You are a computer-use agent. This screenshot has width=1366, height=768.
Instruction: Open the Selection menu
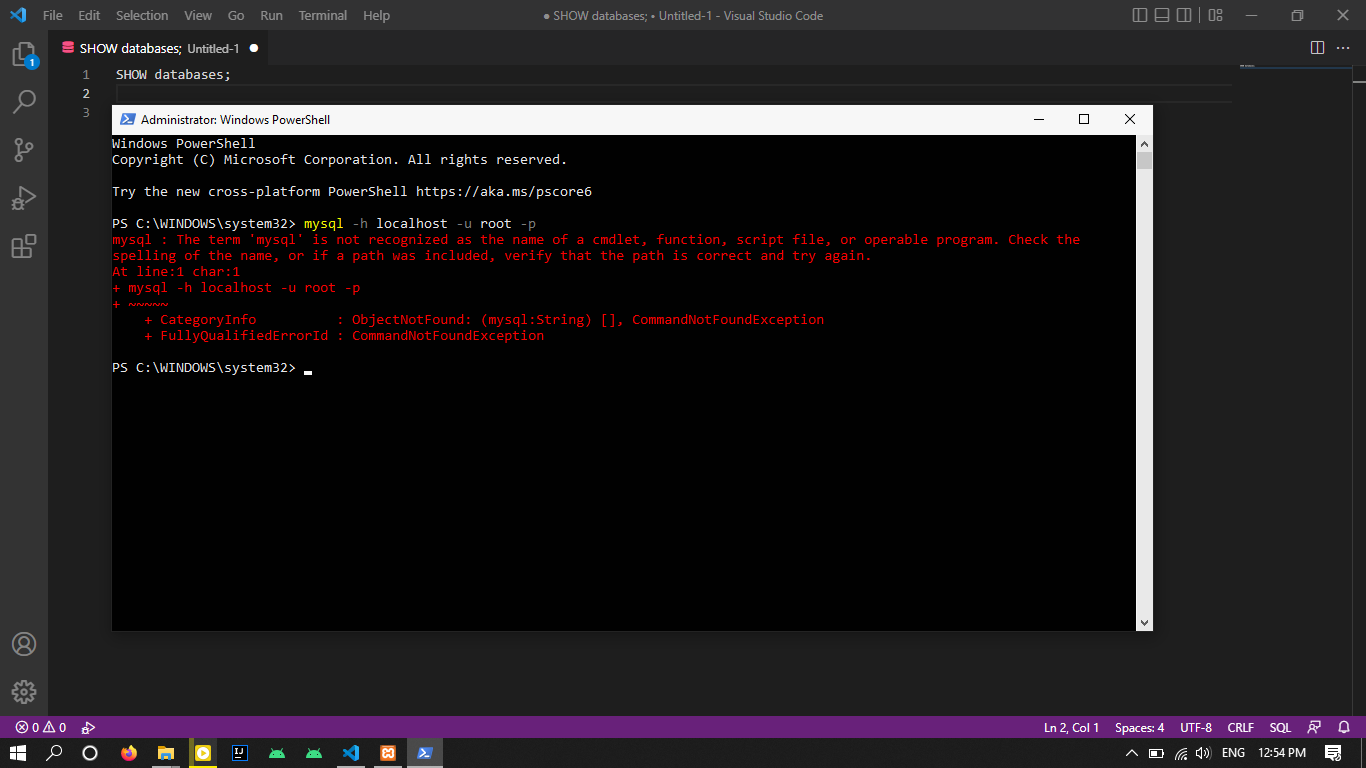click(x=142, y=15)
